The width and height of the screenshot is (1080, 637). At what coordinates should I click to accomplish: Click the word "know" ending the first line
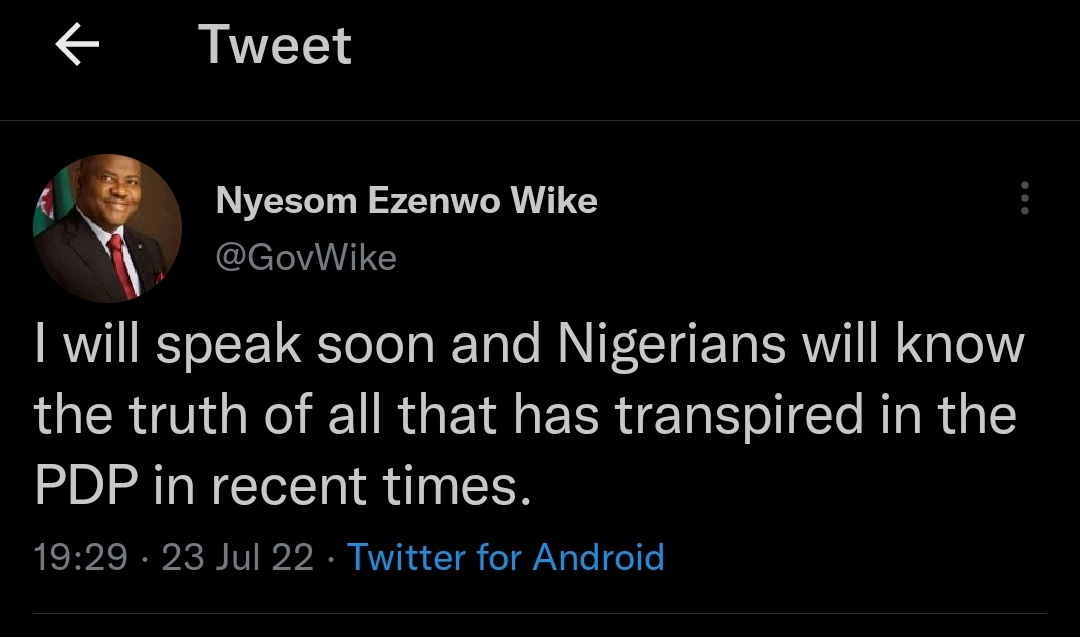[x=960, y=345]
